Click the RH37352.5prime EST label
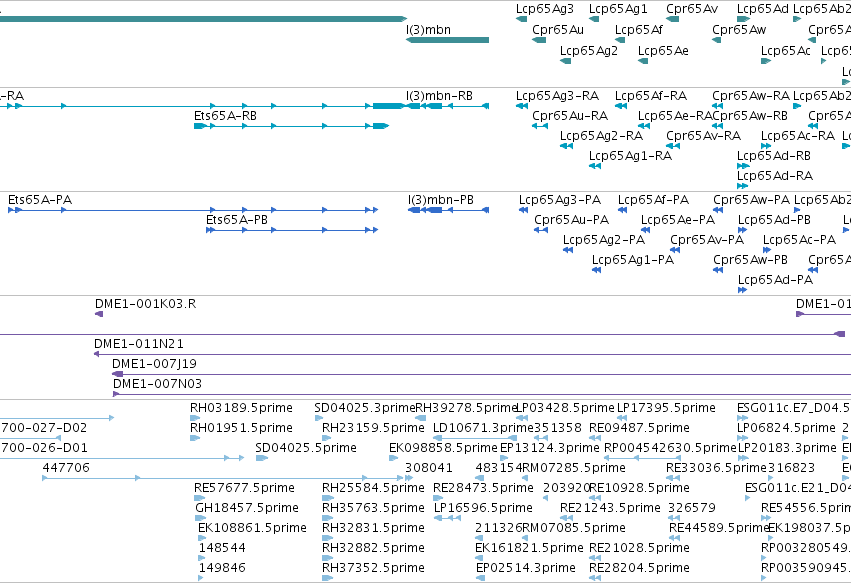Viewport: 851px width, 583px height. tap(373, 568)
